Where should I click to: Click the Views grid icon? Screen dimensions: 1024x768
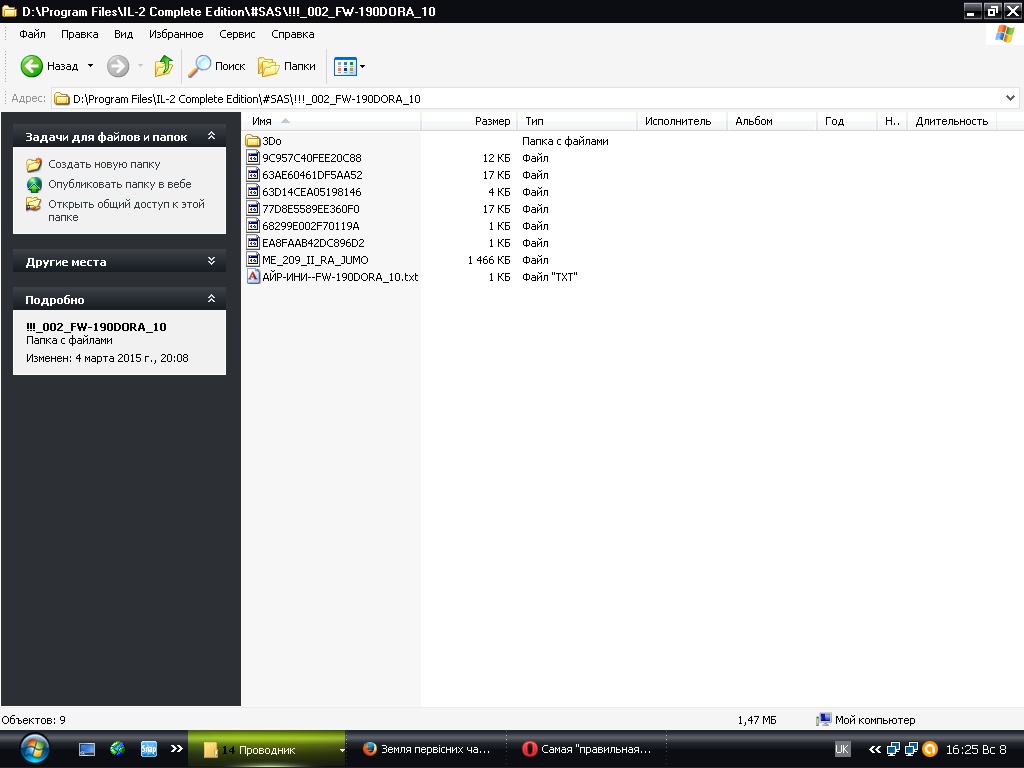pyautogui.click(x=345, y=66)
